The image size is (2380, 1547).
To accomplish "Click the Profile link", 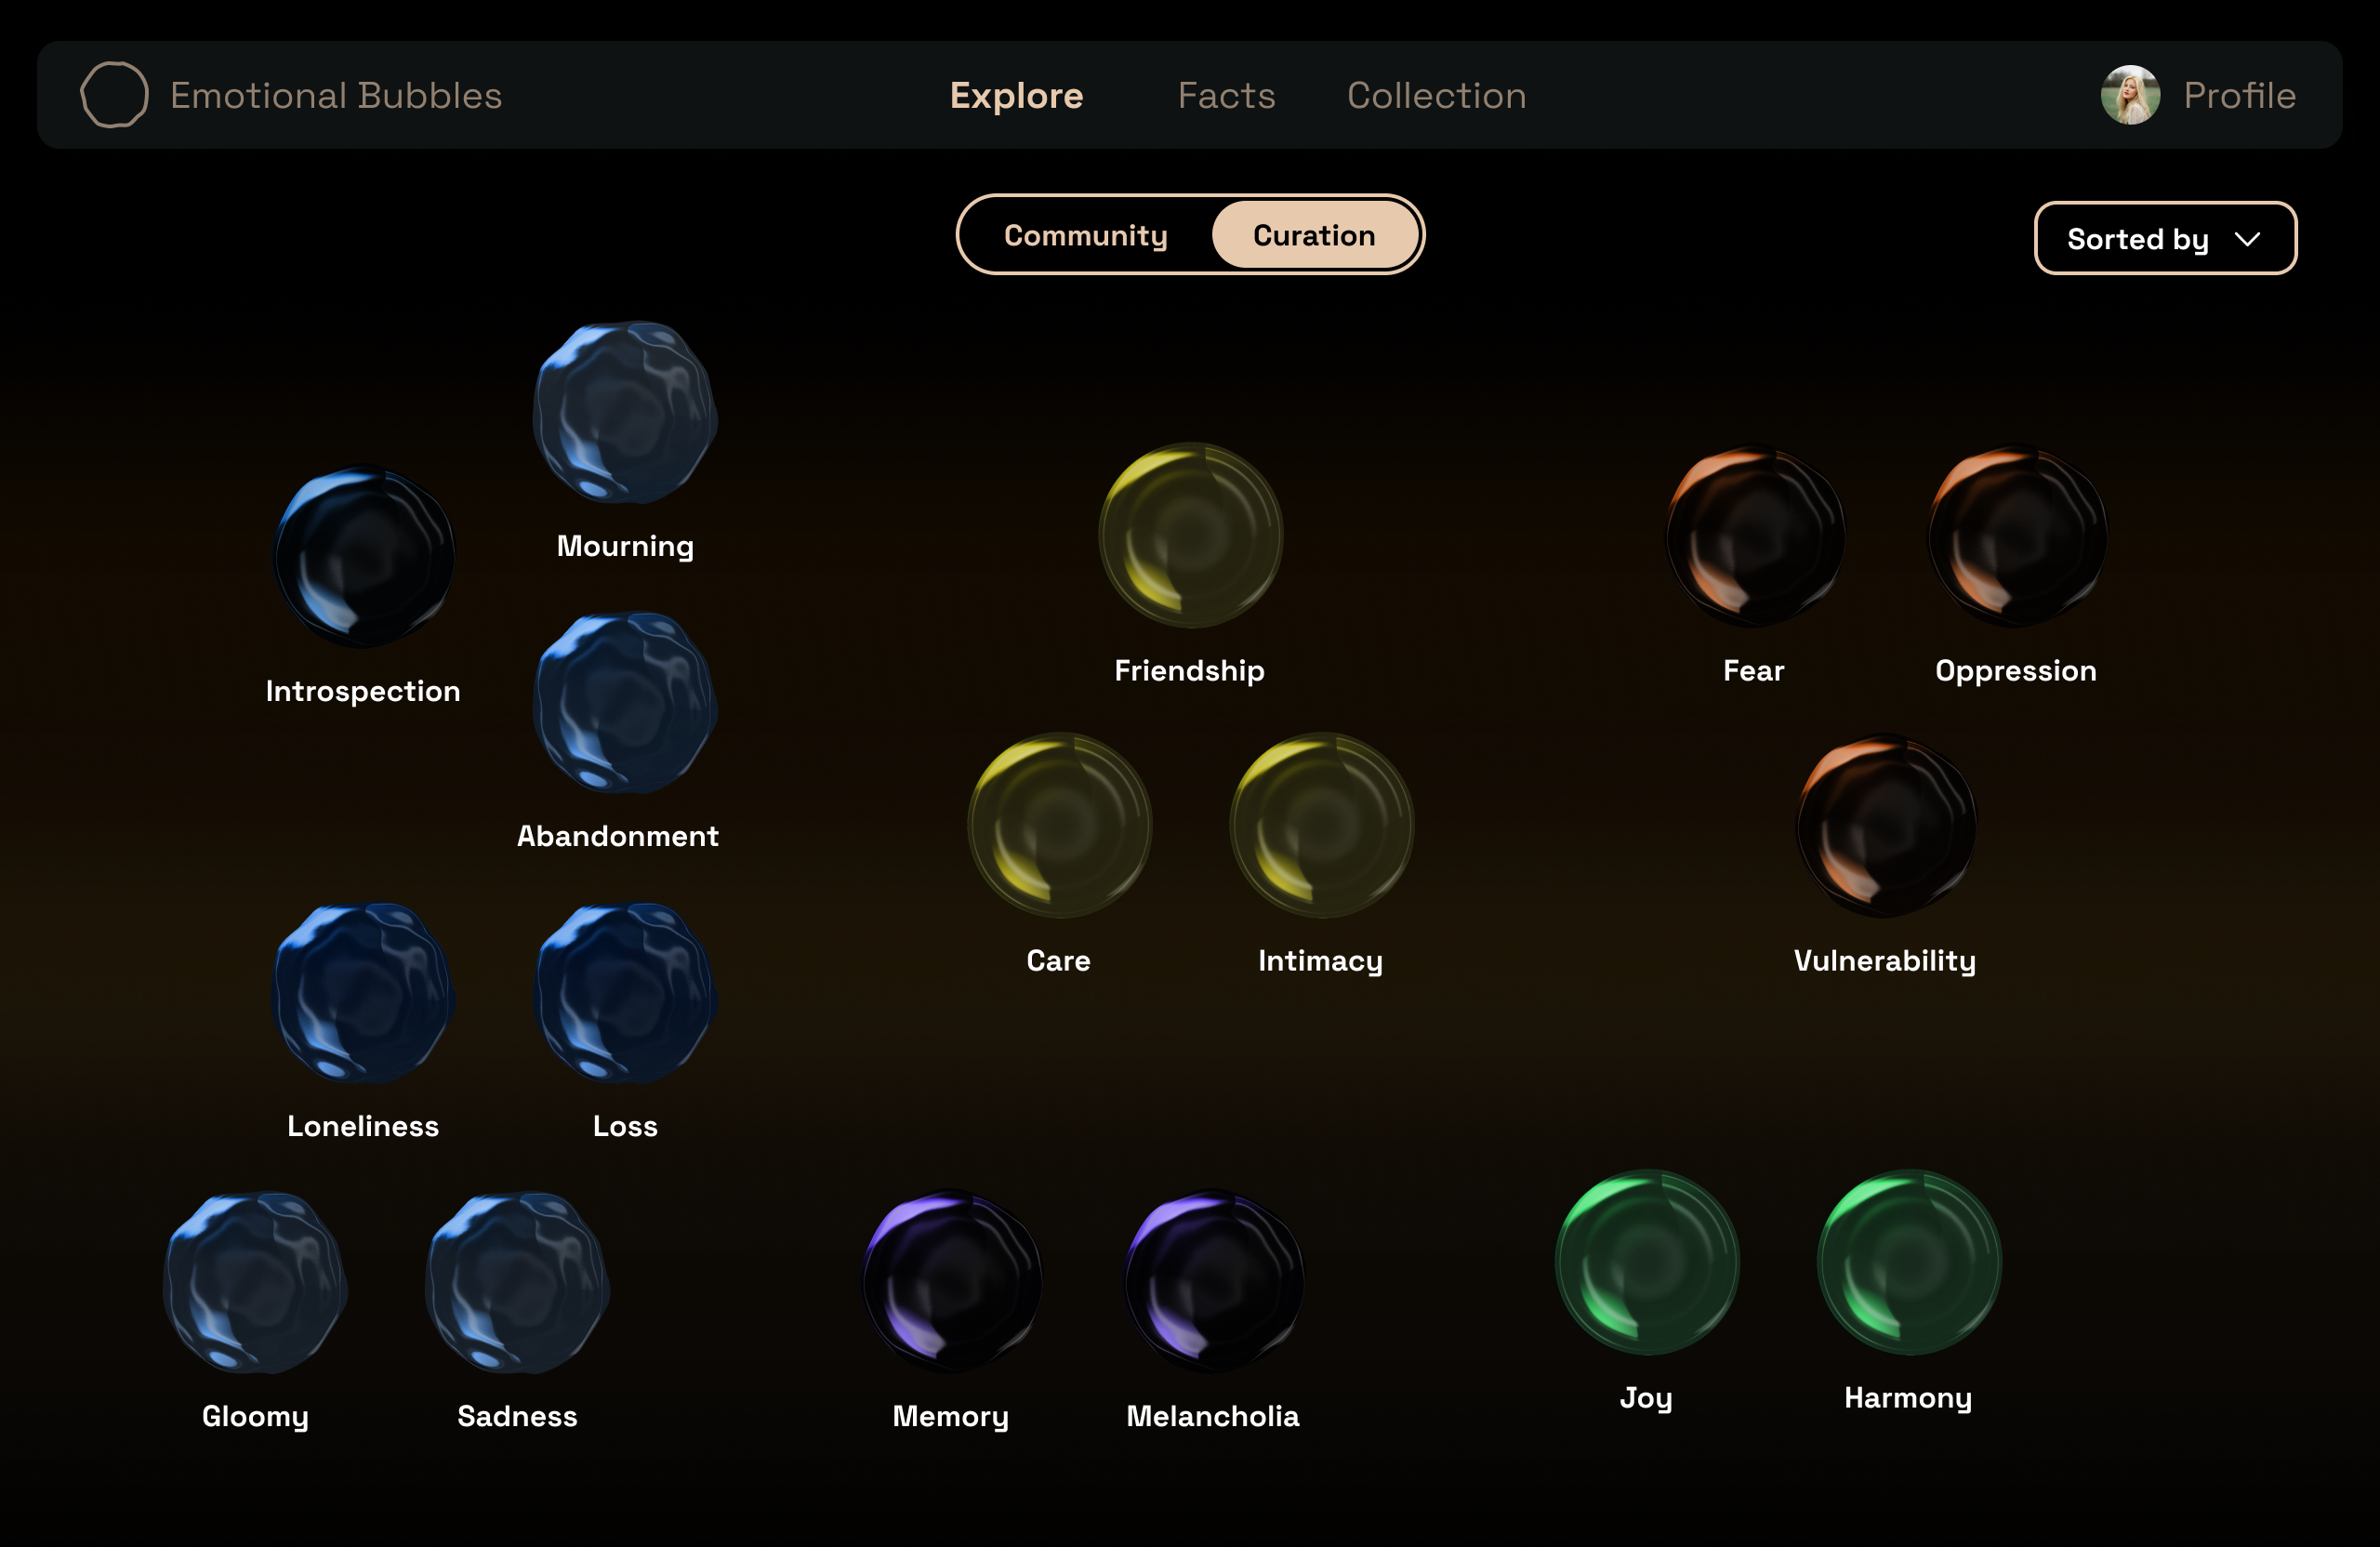I will tap(2239, 95).
